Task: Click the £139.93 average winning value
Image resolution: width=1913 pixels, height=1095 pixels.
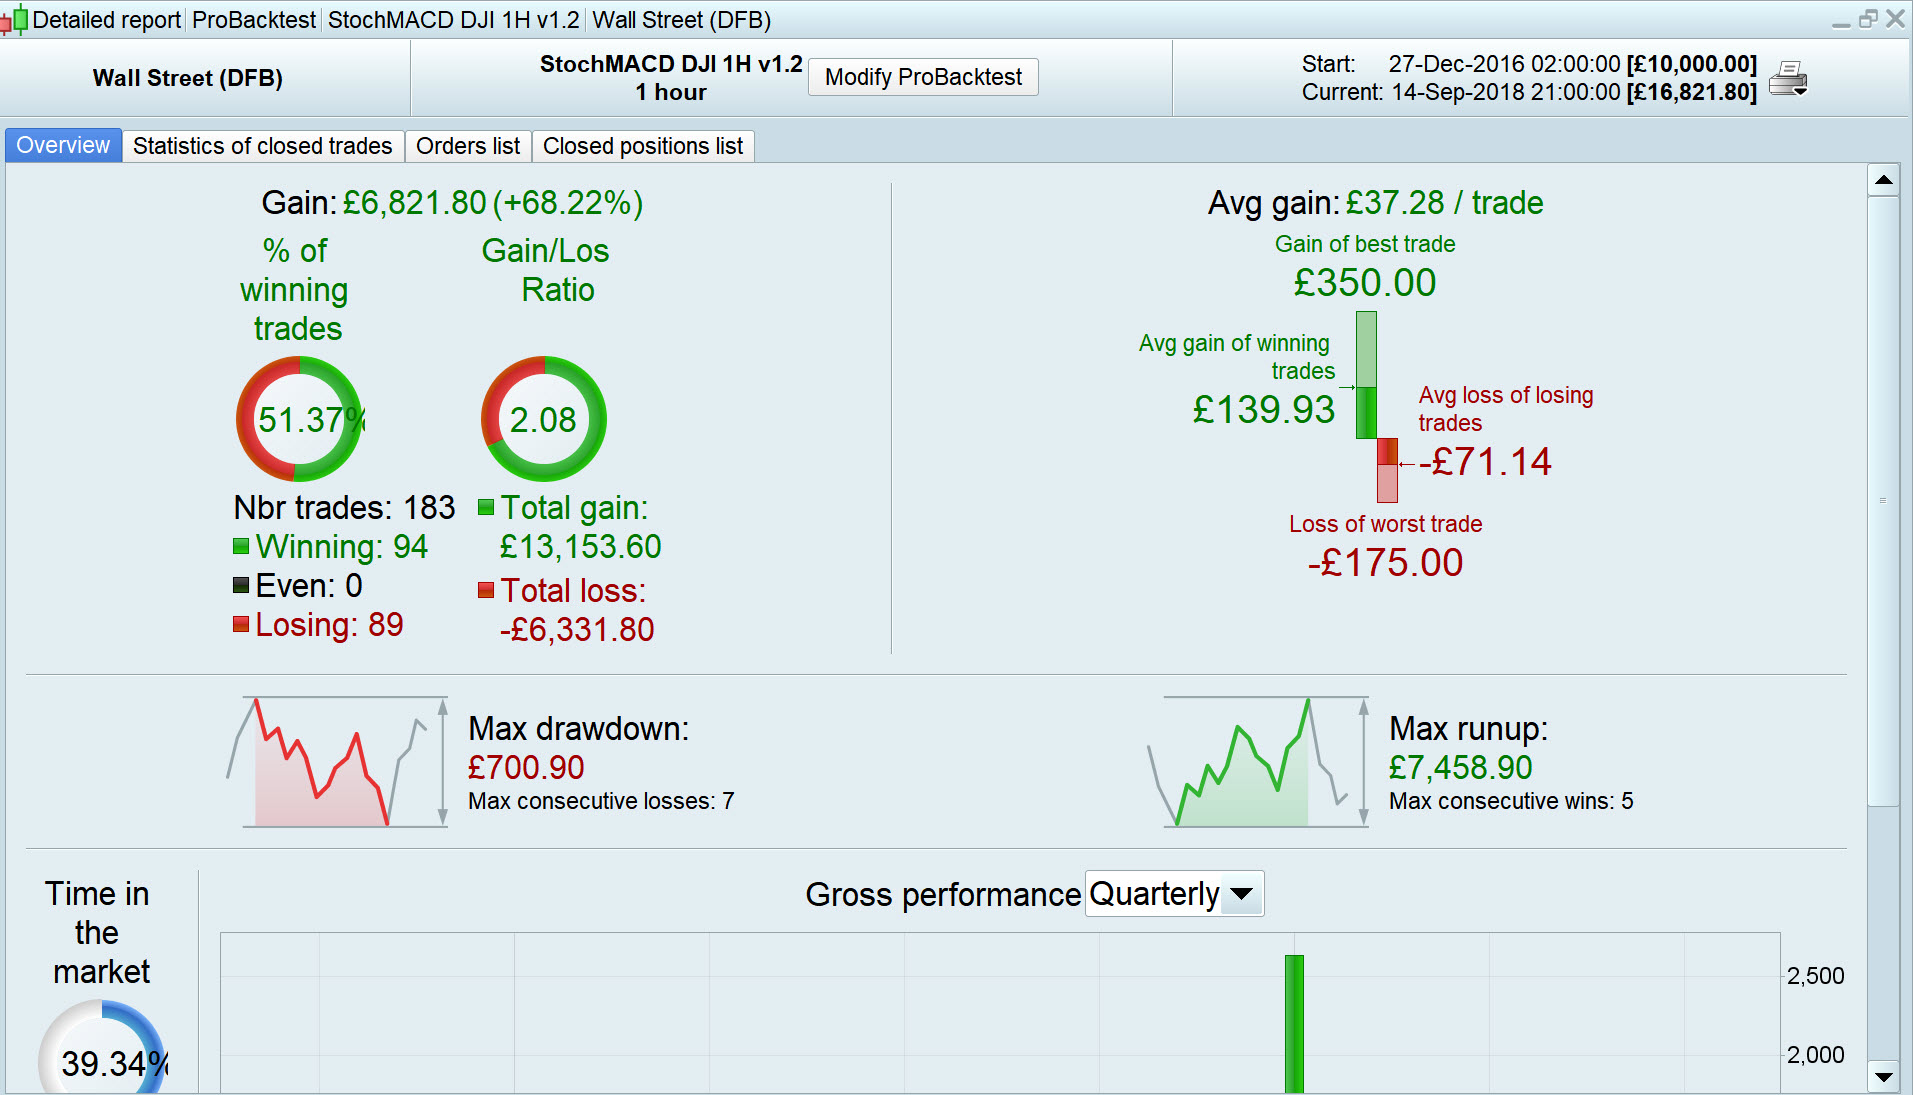Action: [1263, 410]
